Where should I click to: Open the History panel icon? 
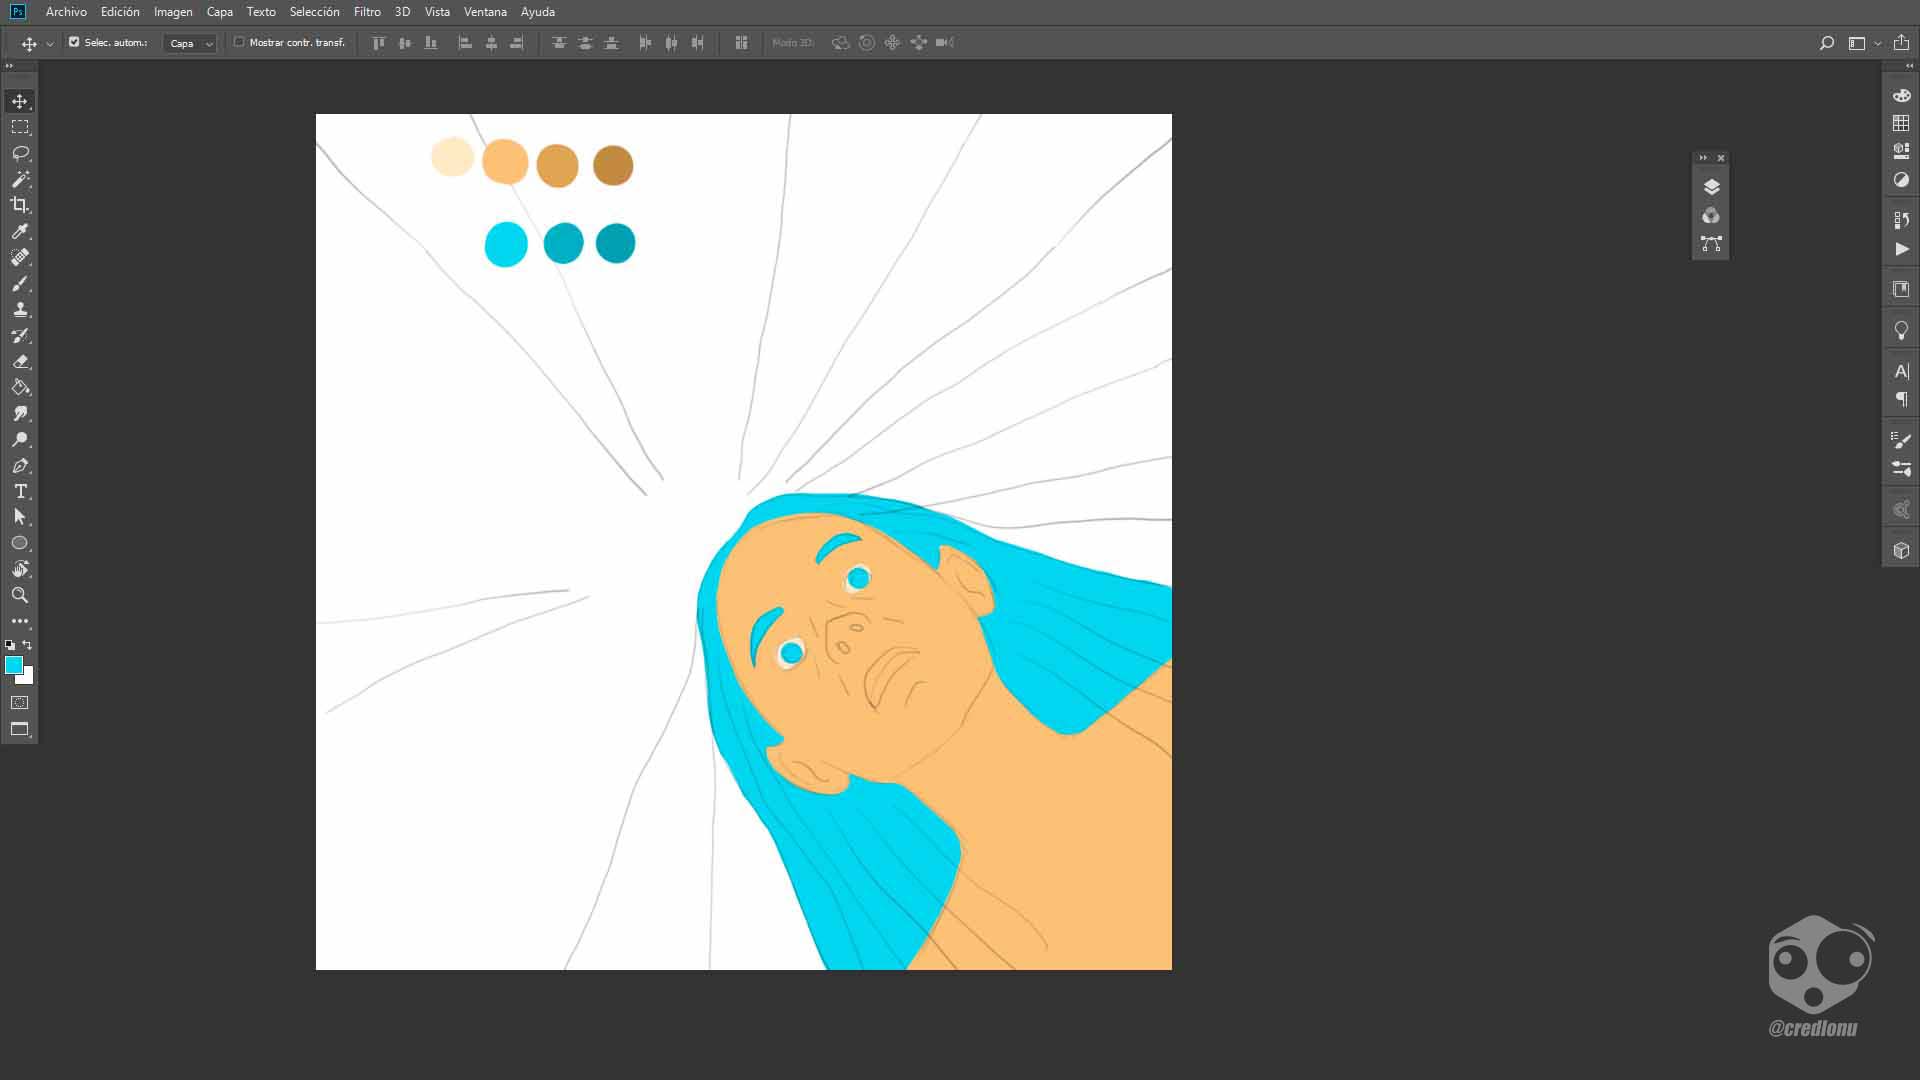click(1901, 220)
